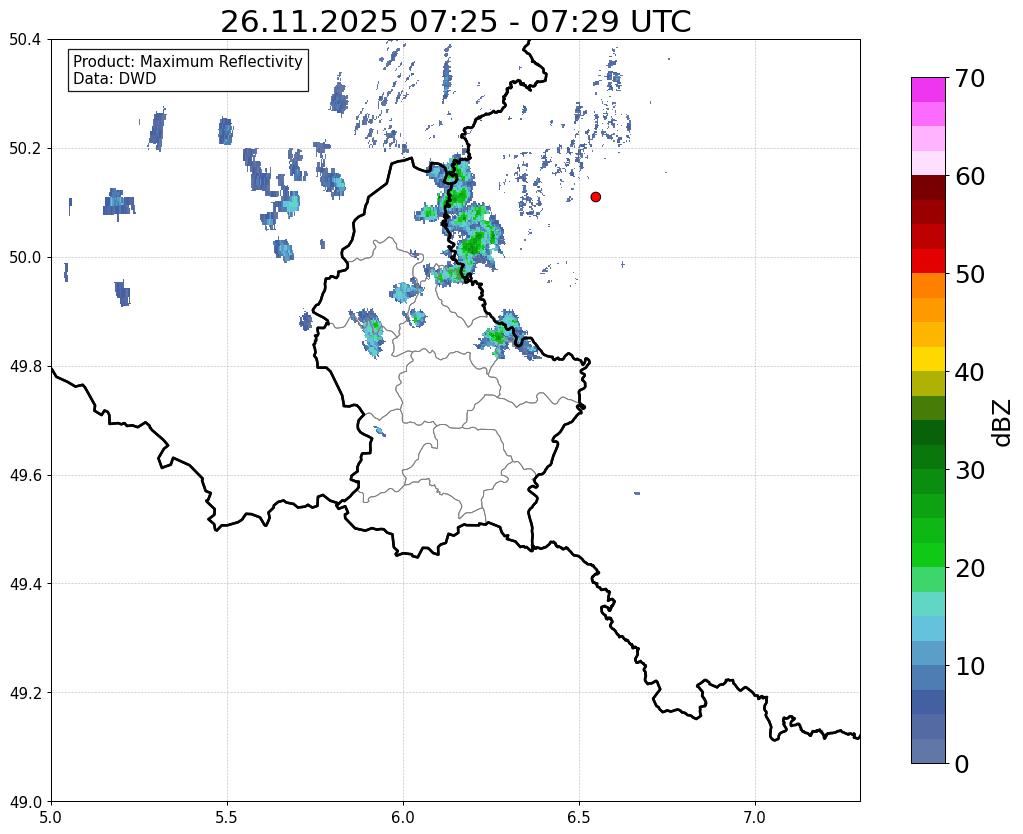The image size is (1023, 834).
Task: Pick the bright red 50 dBZ swatch
Action: [x=928, y=261]
